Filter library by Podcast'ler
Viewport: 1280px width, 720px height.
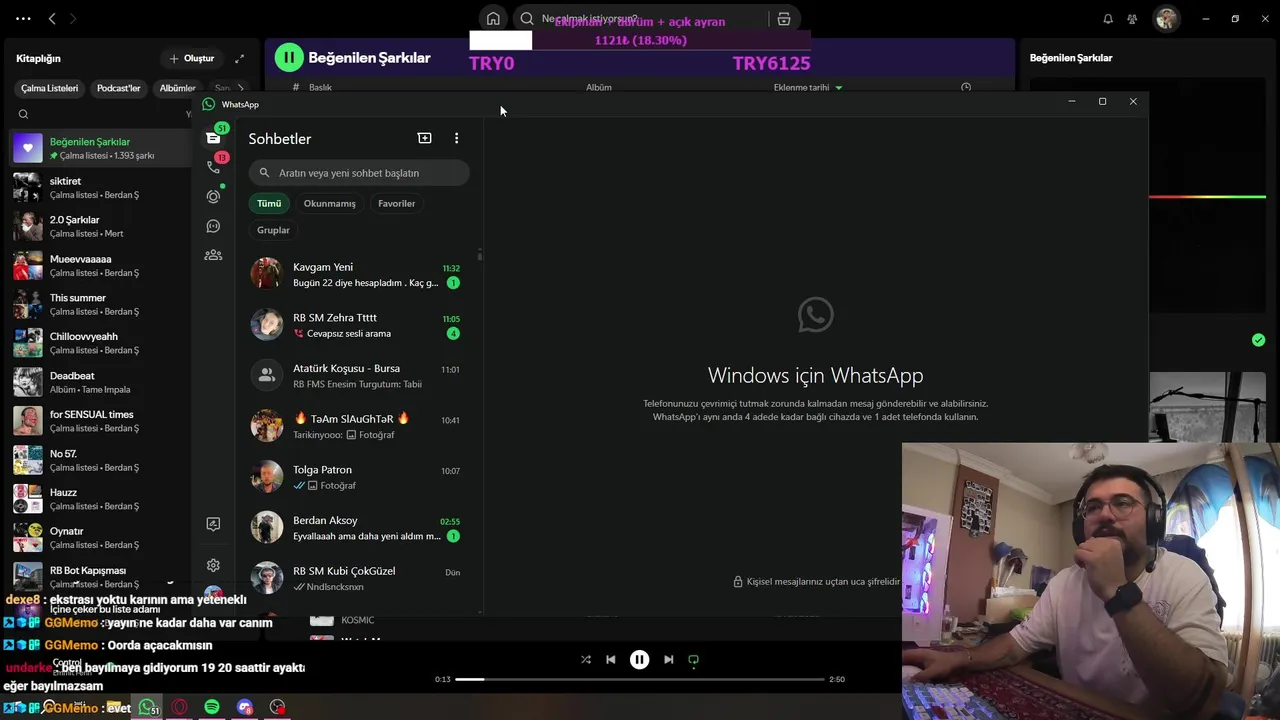118,88
